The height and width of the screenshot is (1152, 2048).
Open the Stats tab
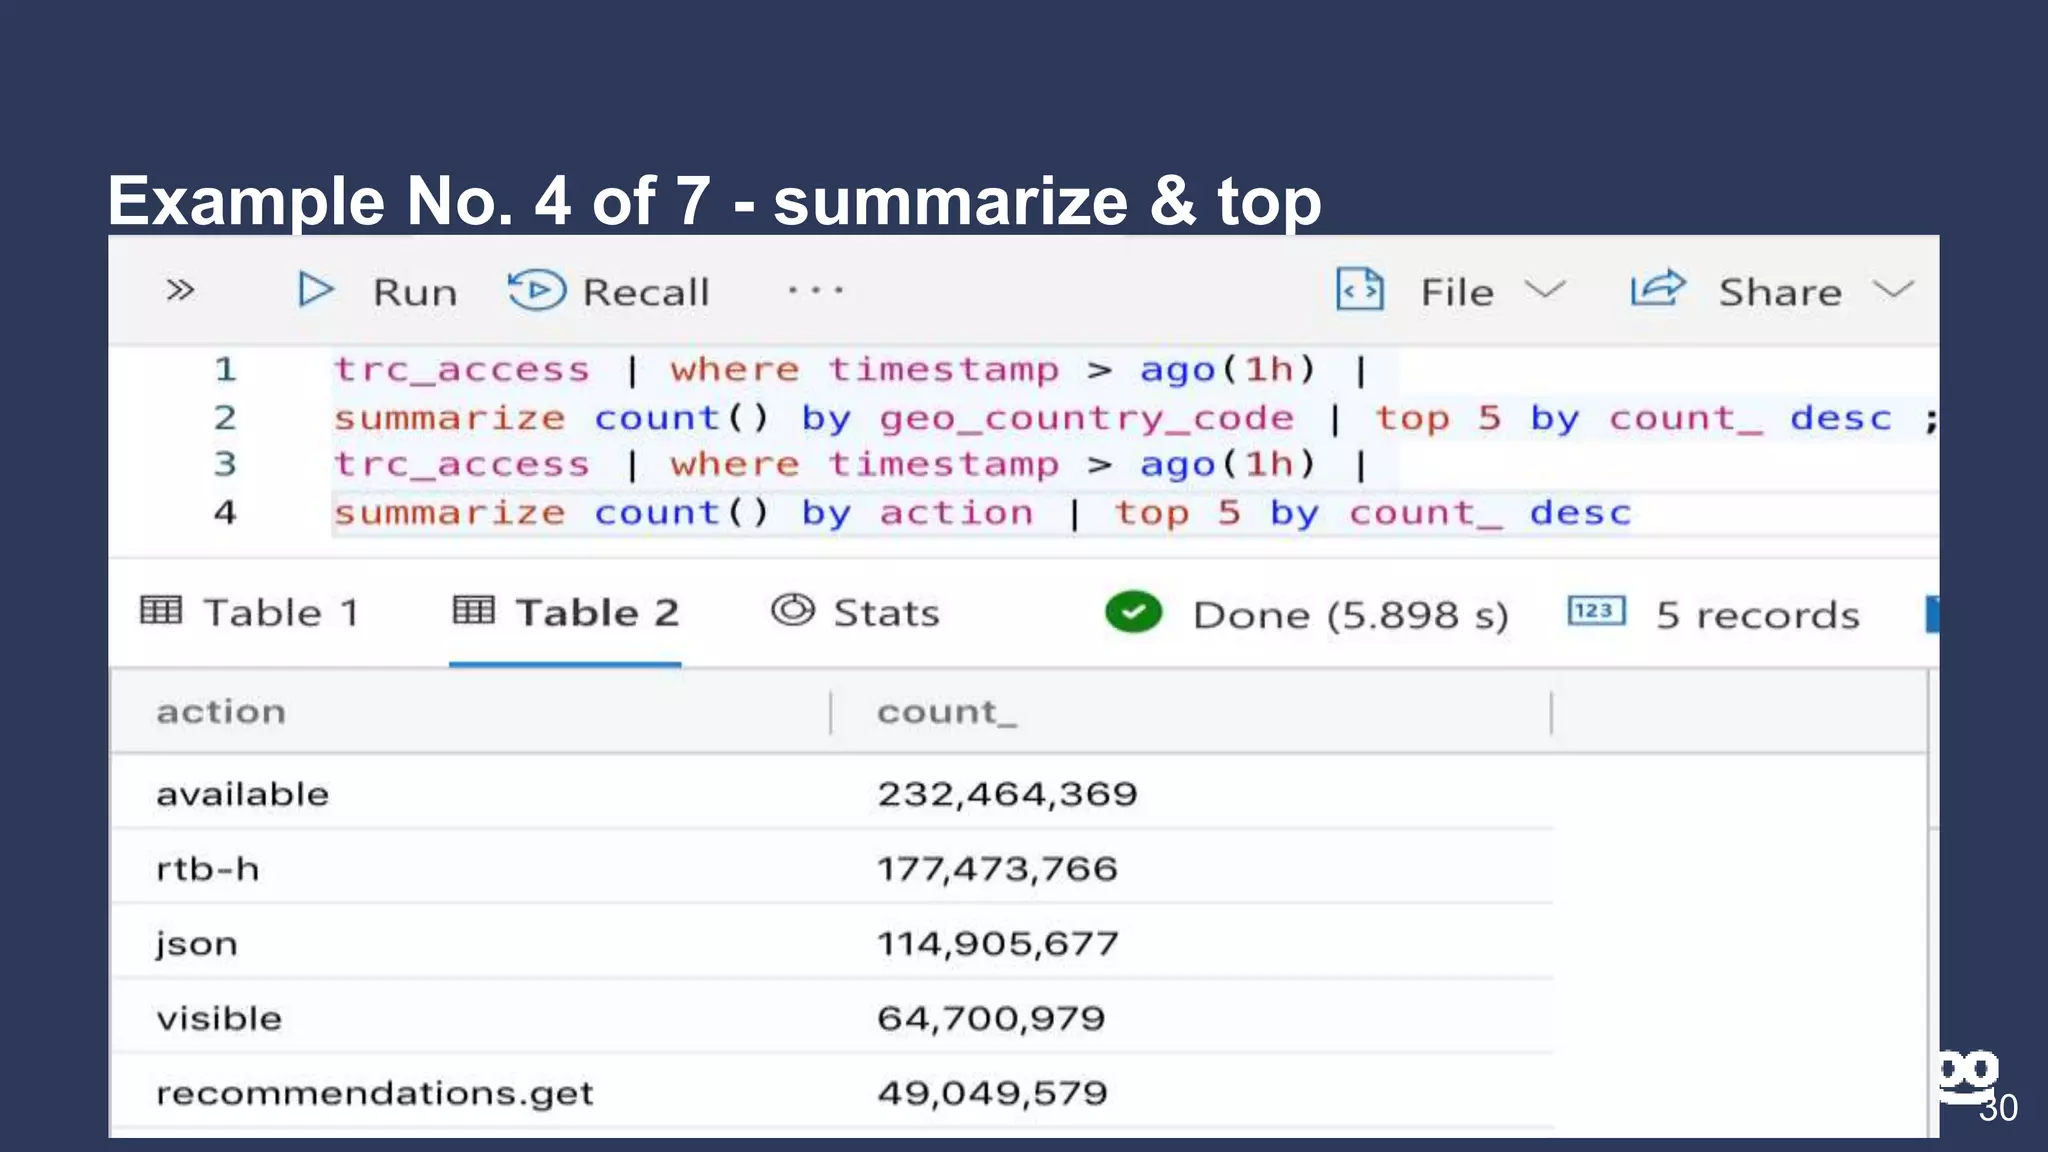pos(855,612)
